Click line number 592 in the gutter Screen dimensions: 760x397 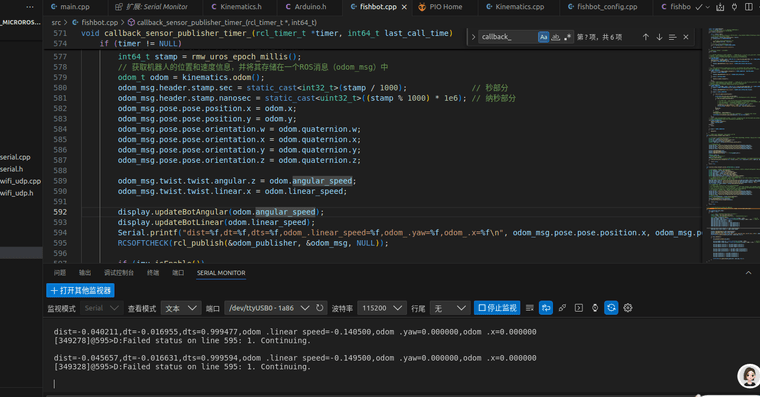[x=60, y=212]
